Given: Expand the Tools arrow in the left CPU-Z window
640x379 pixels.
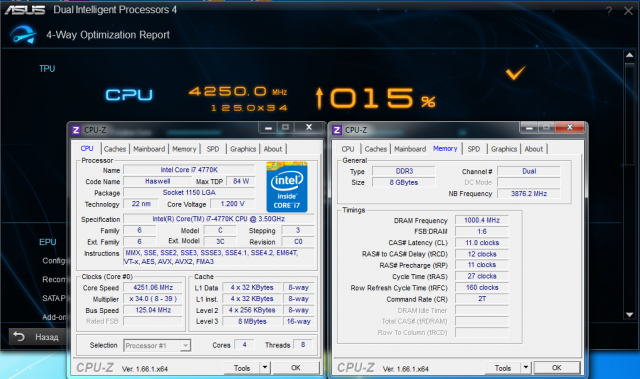Looking at the screenshot, I should tap(265, 368).
